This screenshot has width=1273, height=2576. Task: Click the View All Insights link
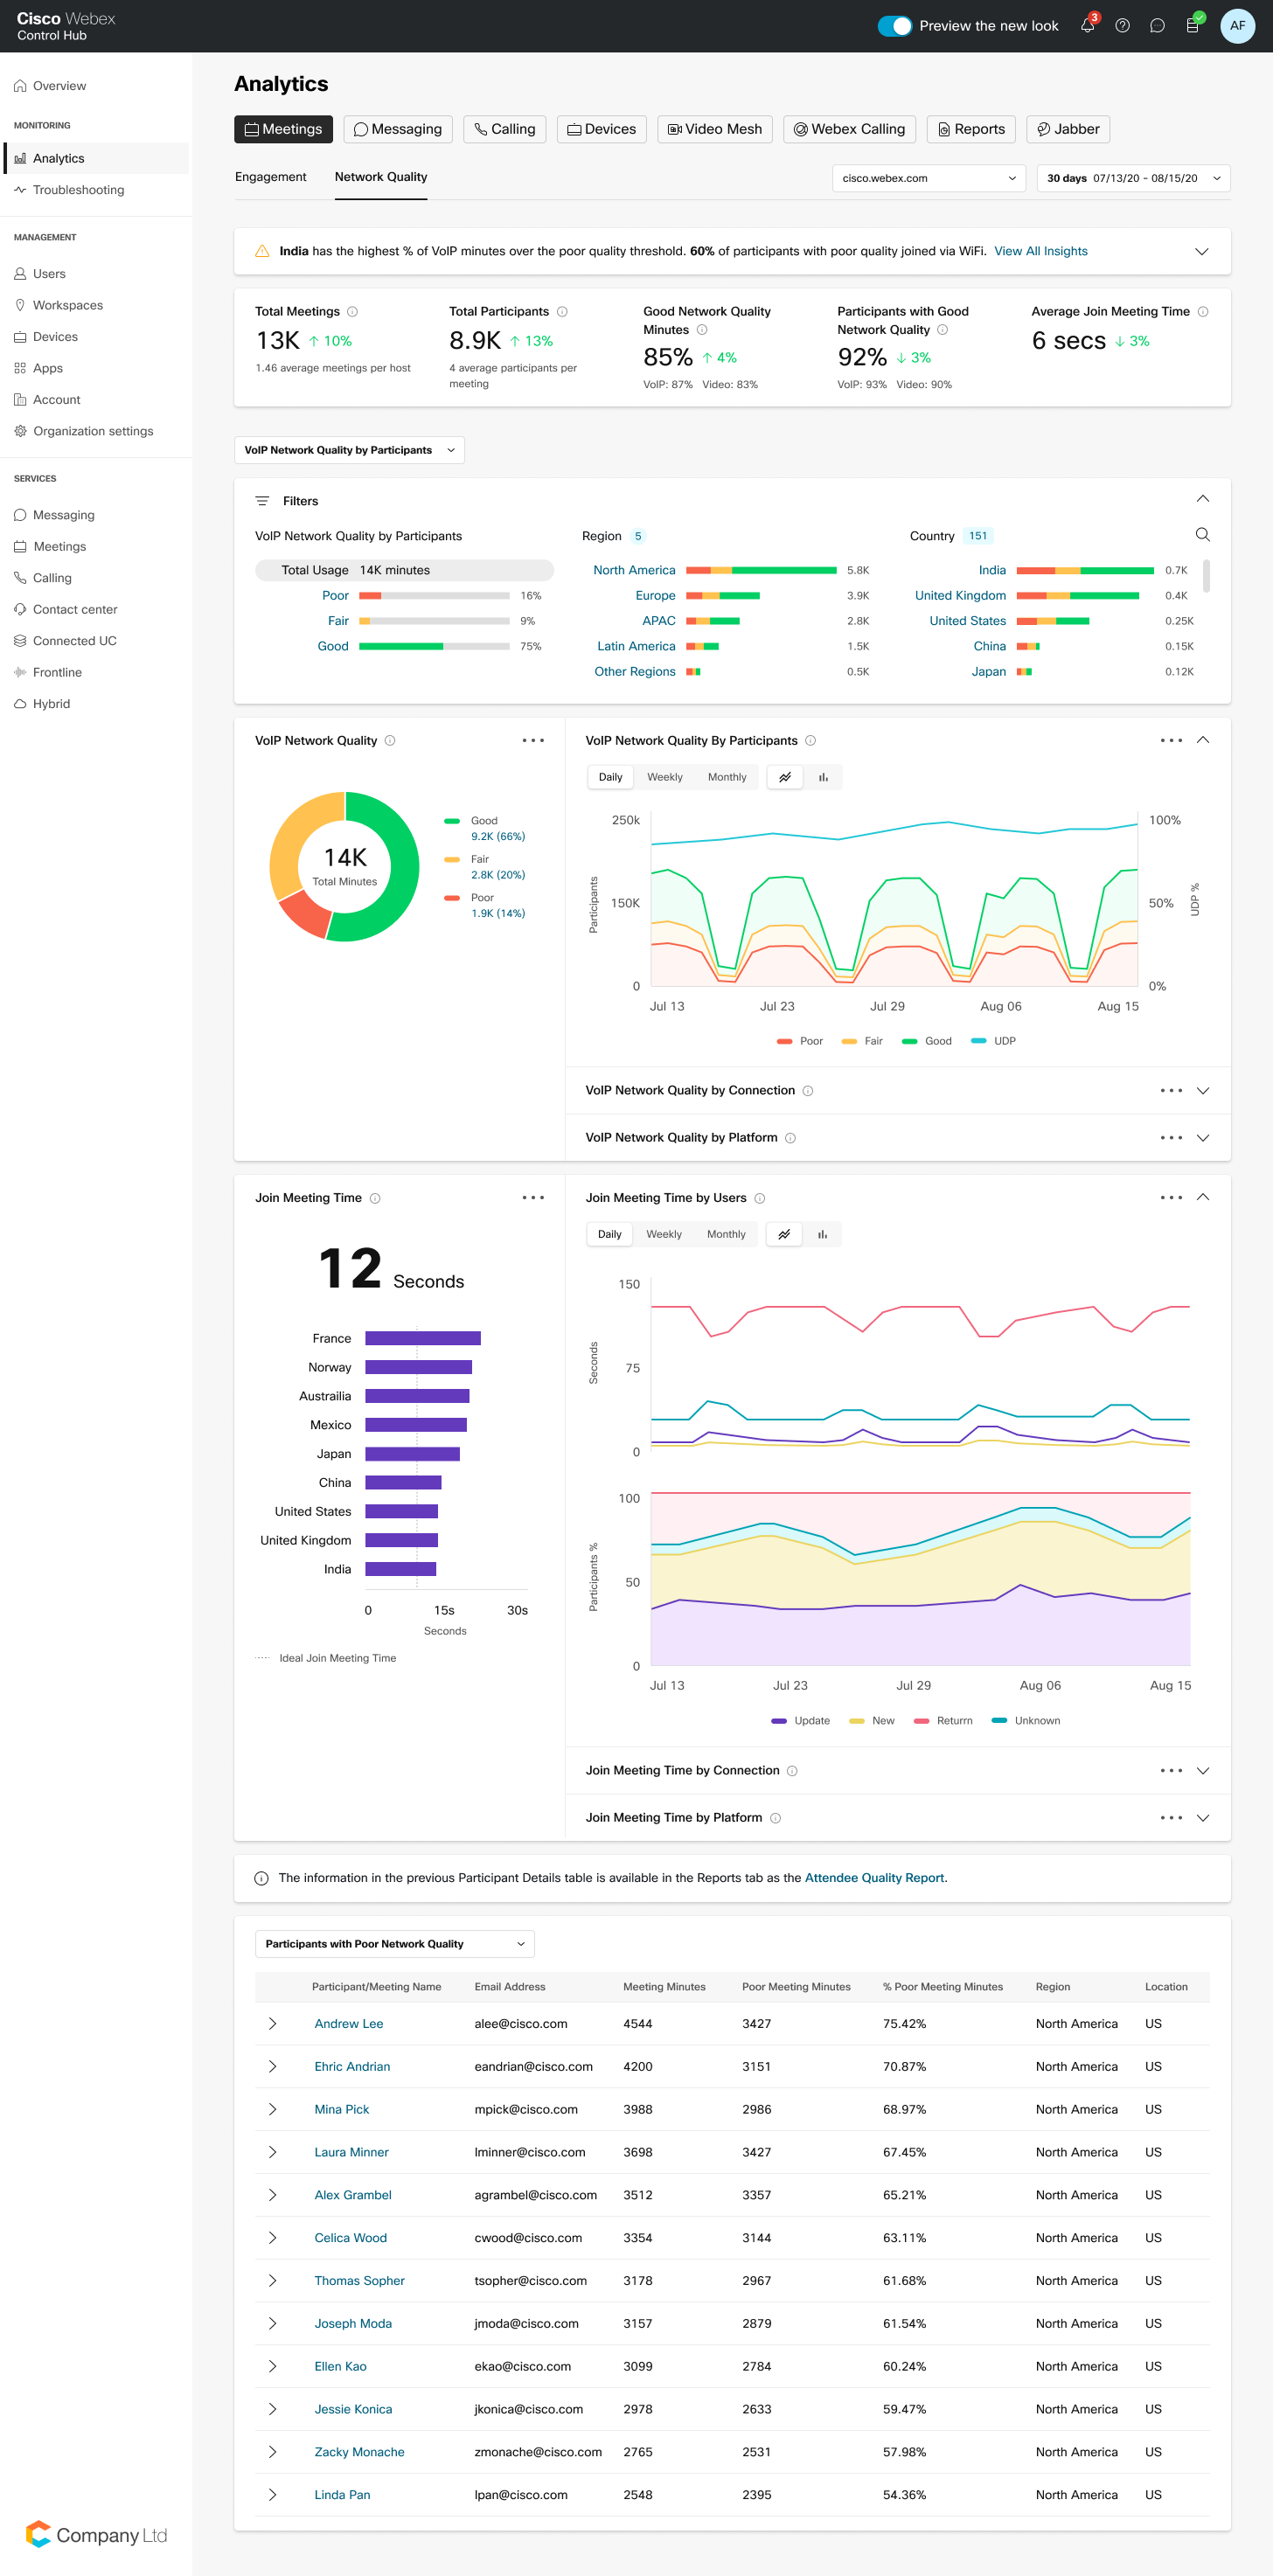pos(1040,251)
